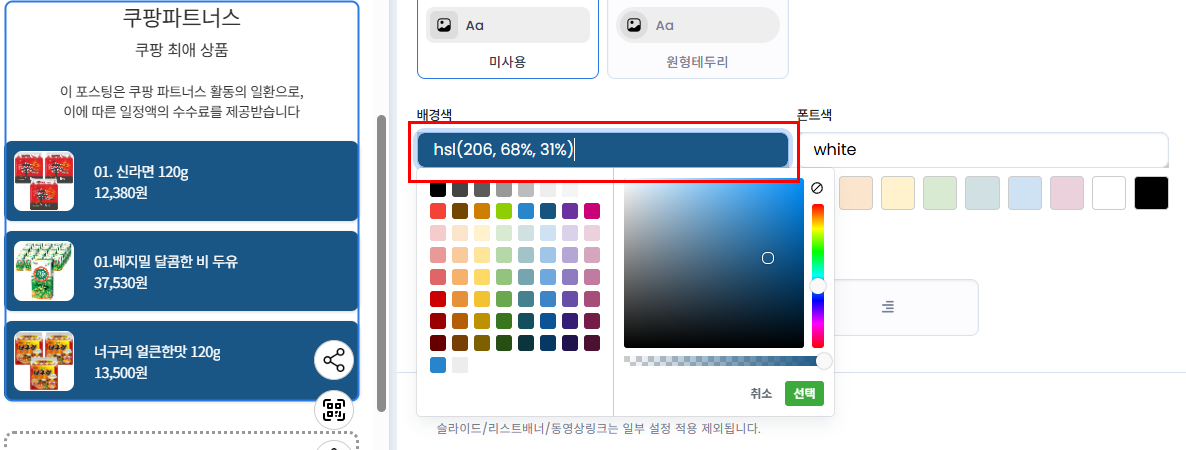
Task: Click the 13,500원 price text
Action: pos(120,372)
